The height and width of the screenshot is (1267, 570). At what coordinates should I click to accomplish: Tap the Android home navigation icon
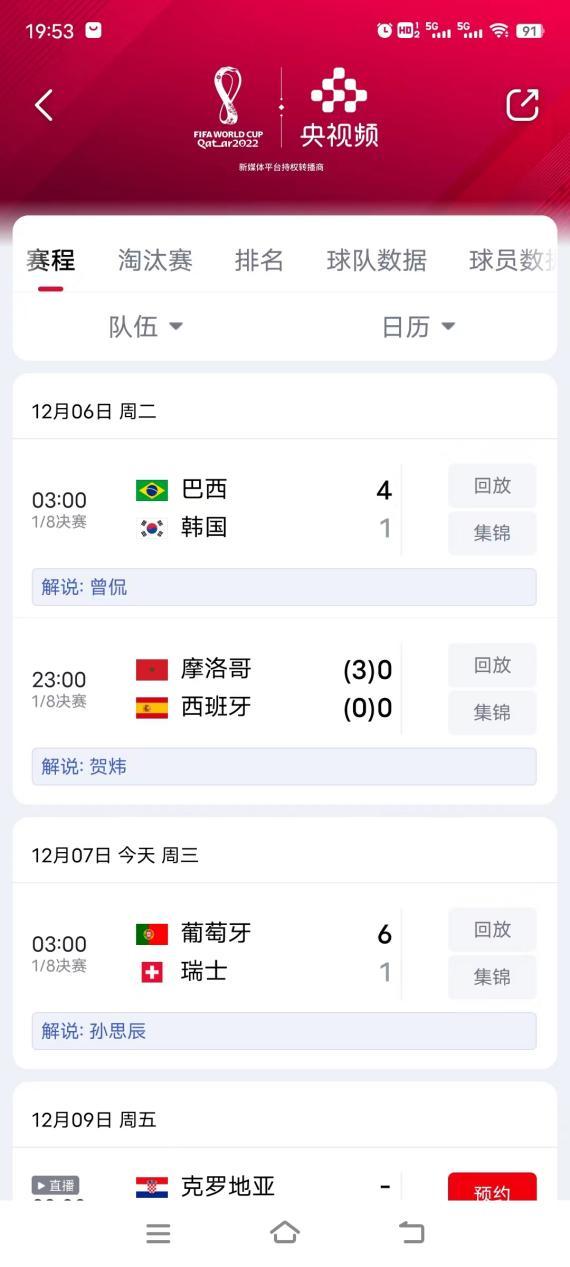[x=285, y=1233]
